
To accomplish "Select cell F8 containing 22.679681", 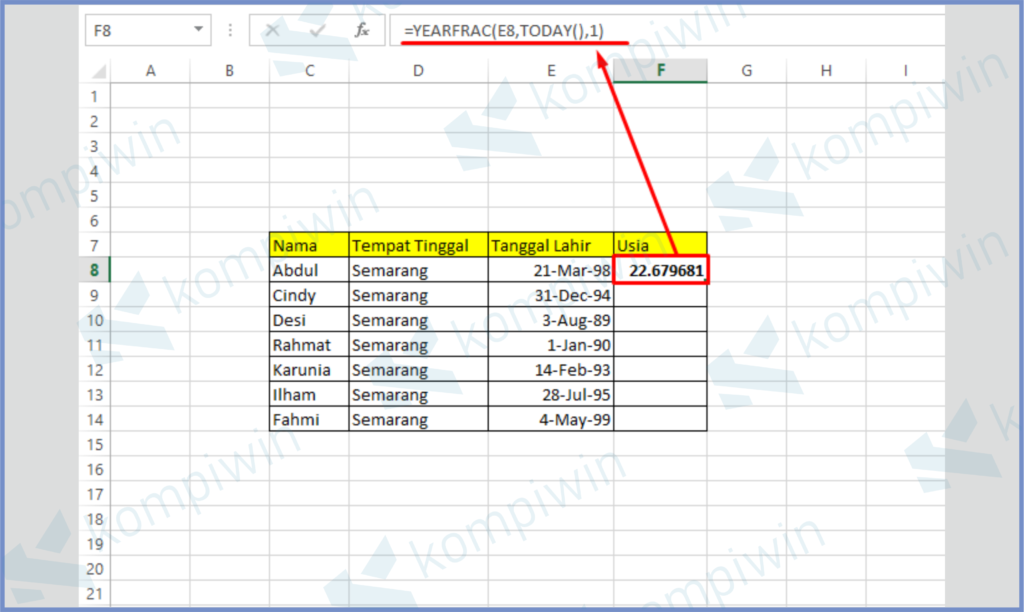I will [660, 270].
